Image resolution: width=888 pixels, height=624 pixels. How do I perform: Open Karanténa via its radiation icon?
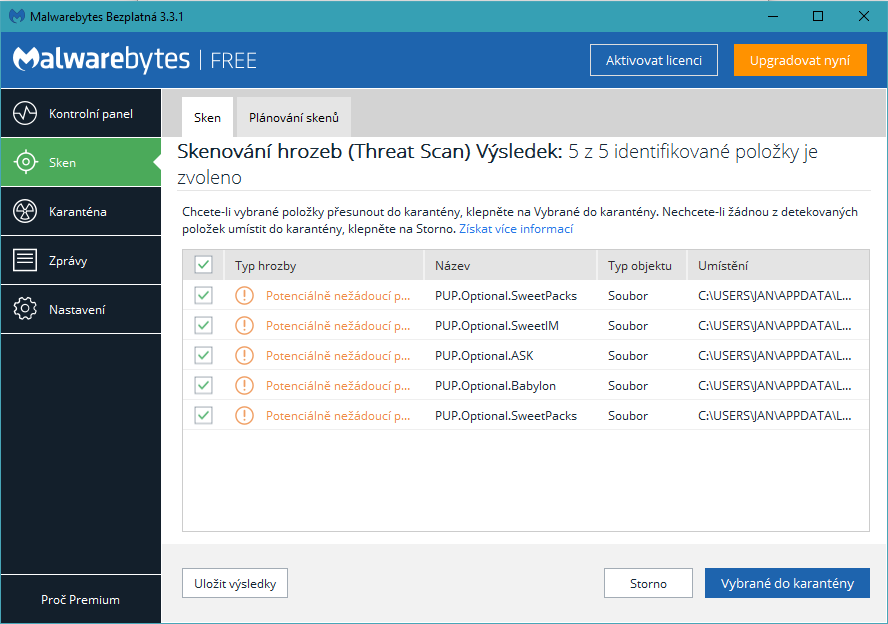(25, 212)
